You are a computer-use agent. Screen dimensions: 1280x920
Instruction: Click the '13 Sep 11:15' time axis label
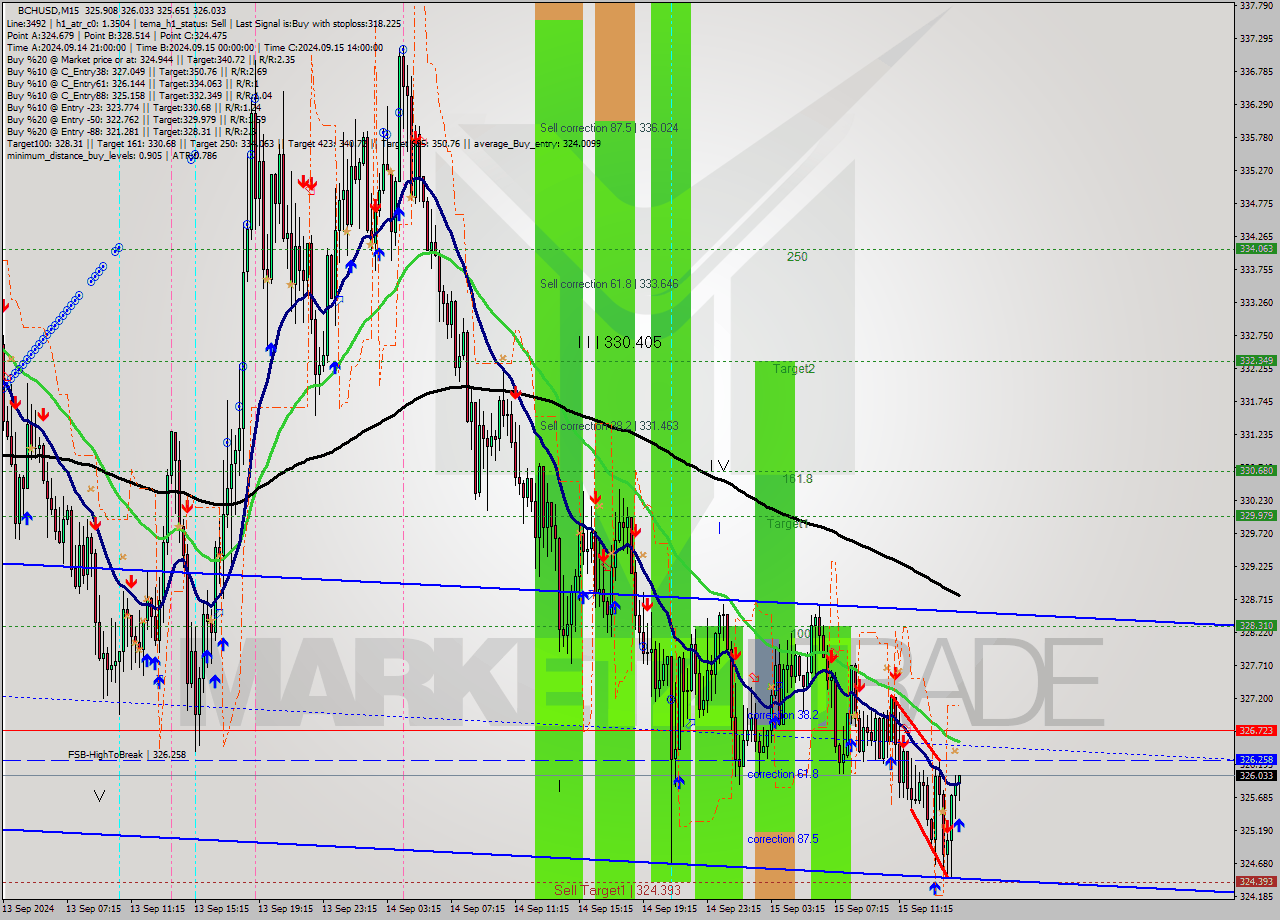(157, 910)
